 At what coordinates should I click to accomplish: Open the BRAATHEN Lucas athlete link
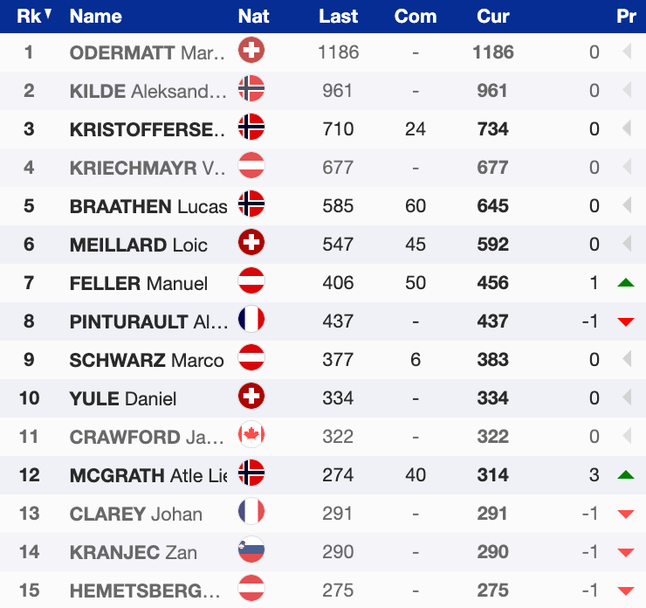(148, 206)
